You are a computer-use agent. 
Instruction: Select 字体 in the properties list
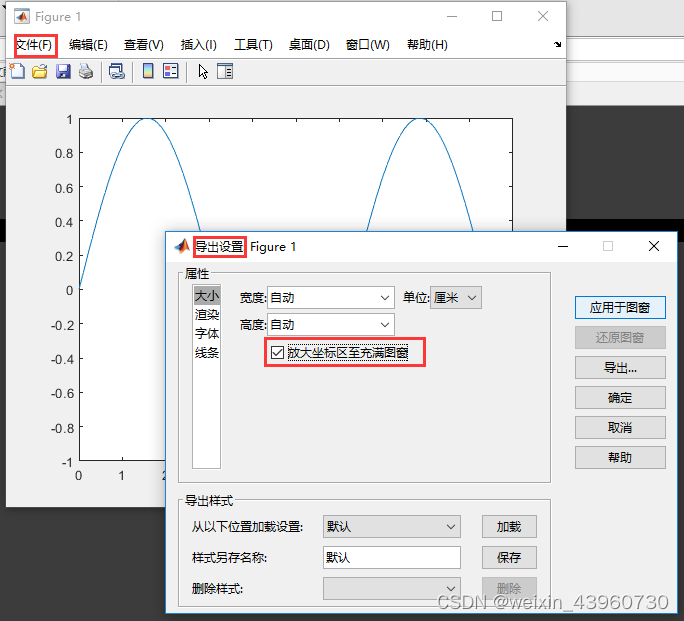point(206,334)
